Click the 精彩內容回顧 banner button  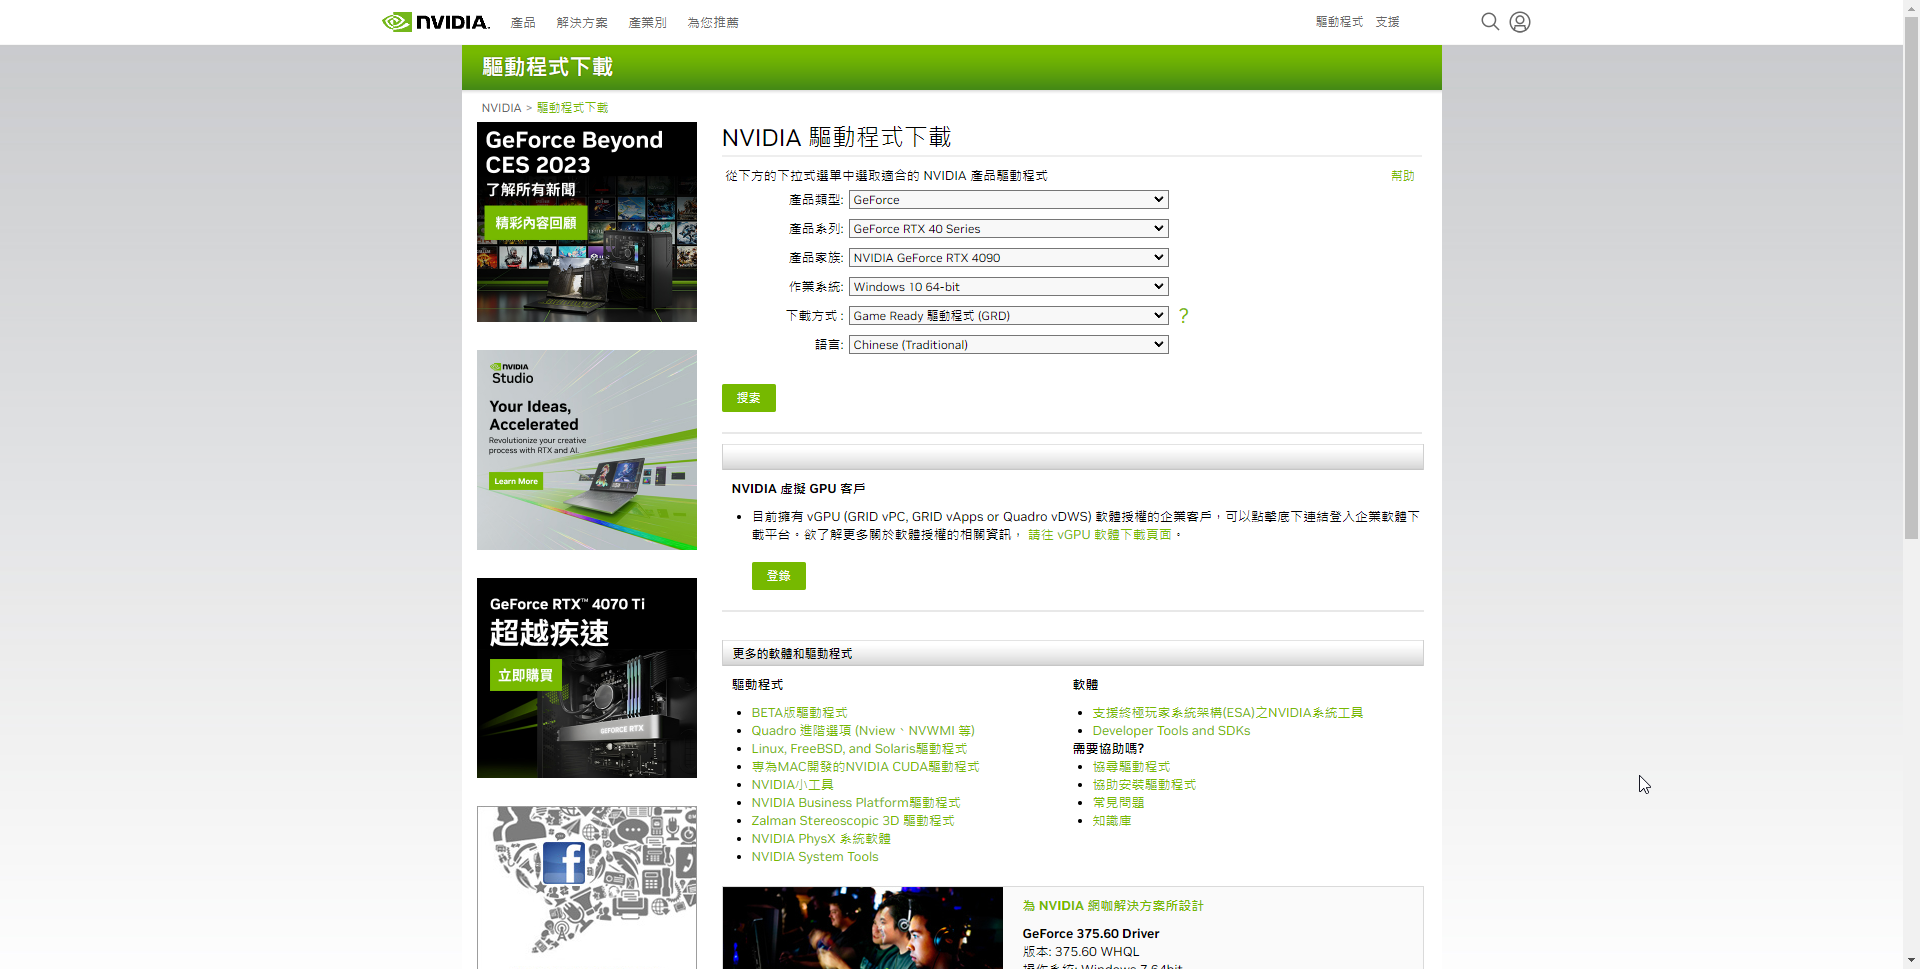536,223
